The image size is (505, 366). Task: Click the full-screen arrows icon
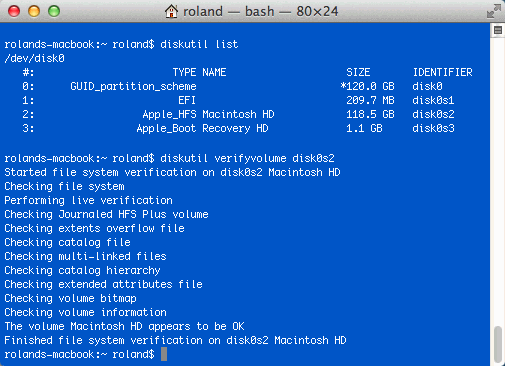click(494, 11)
